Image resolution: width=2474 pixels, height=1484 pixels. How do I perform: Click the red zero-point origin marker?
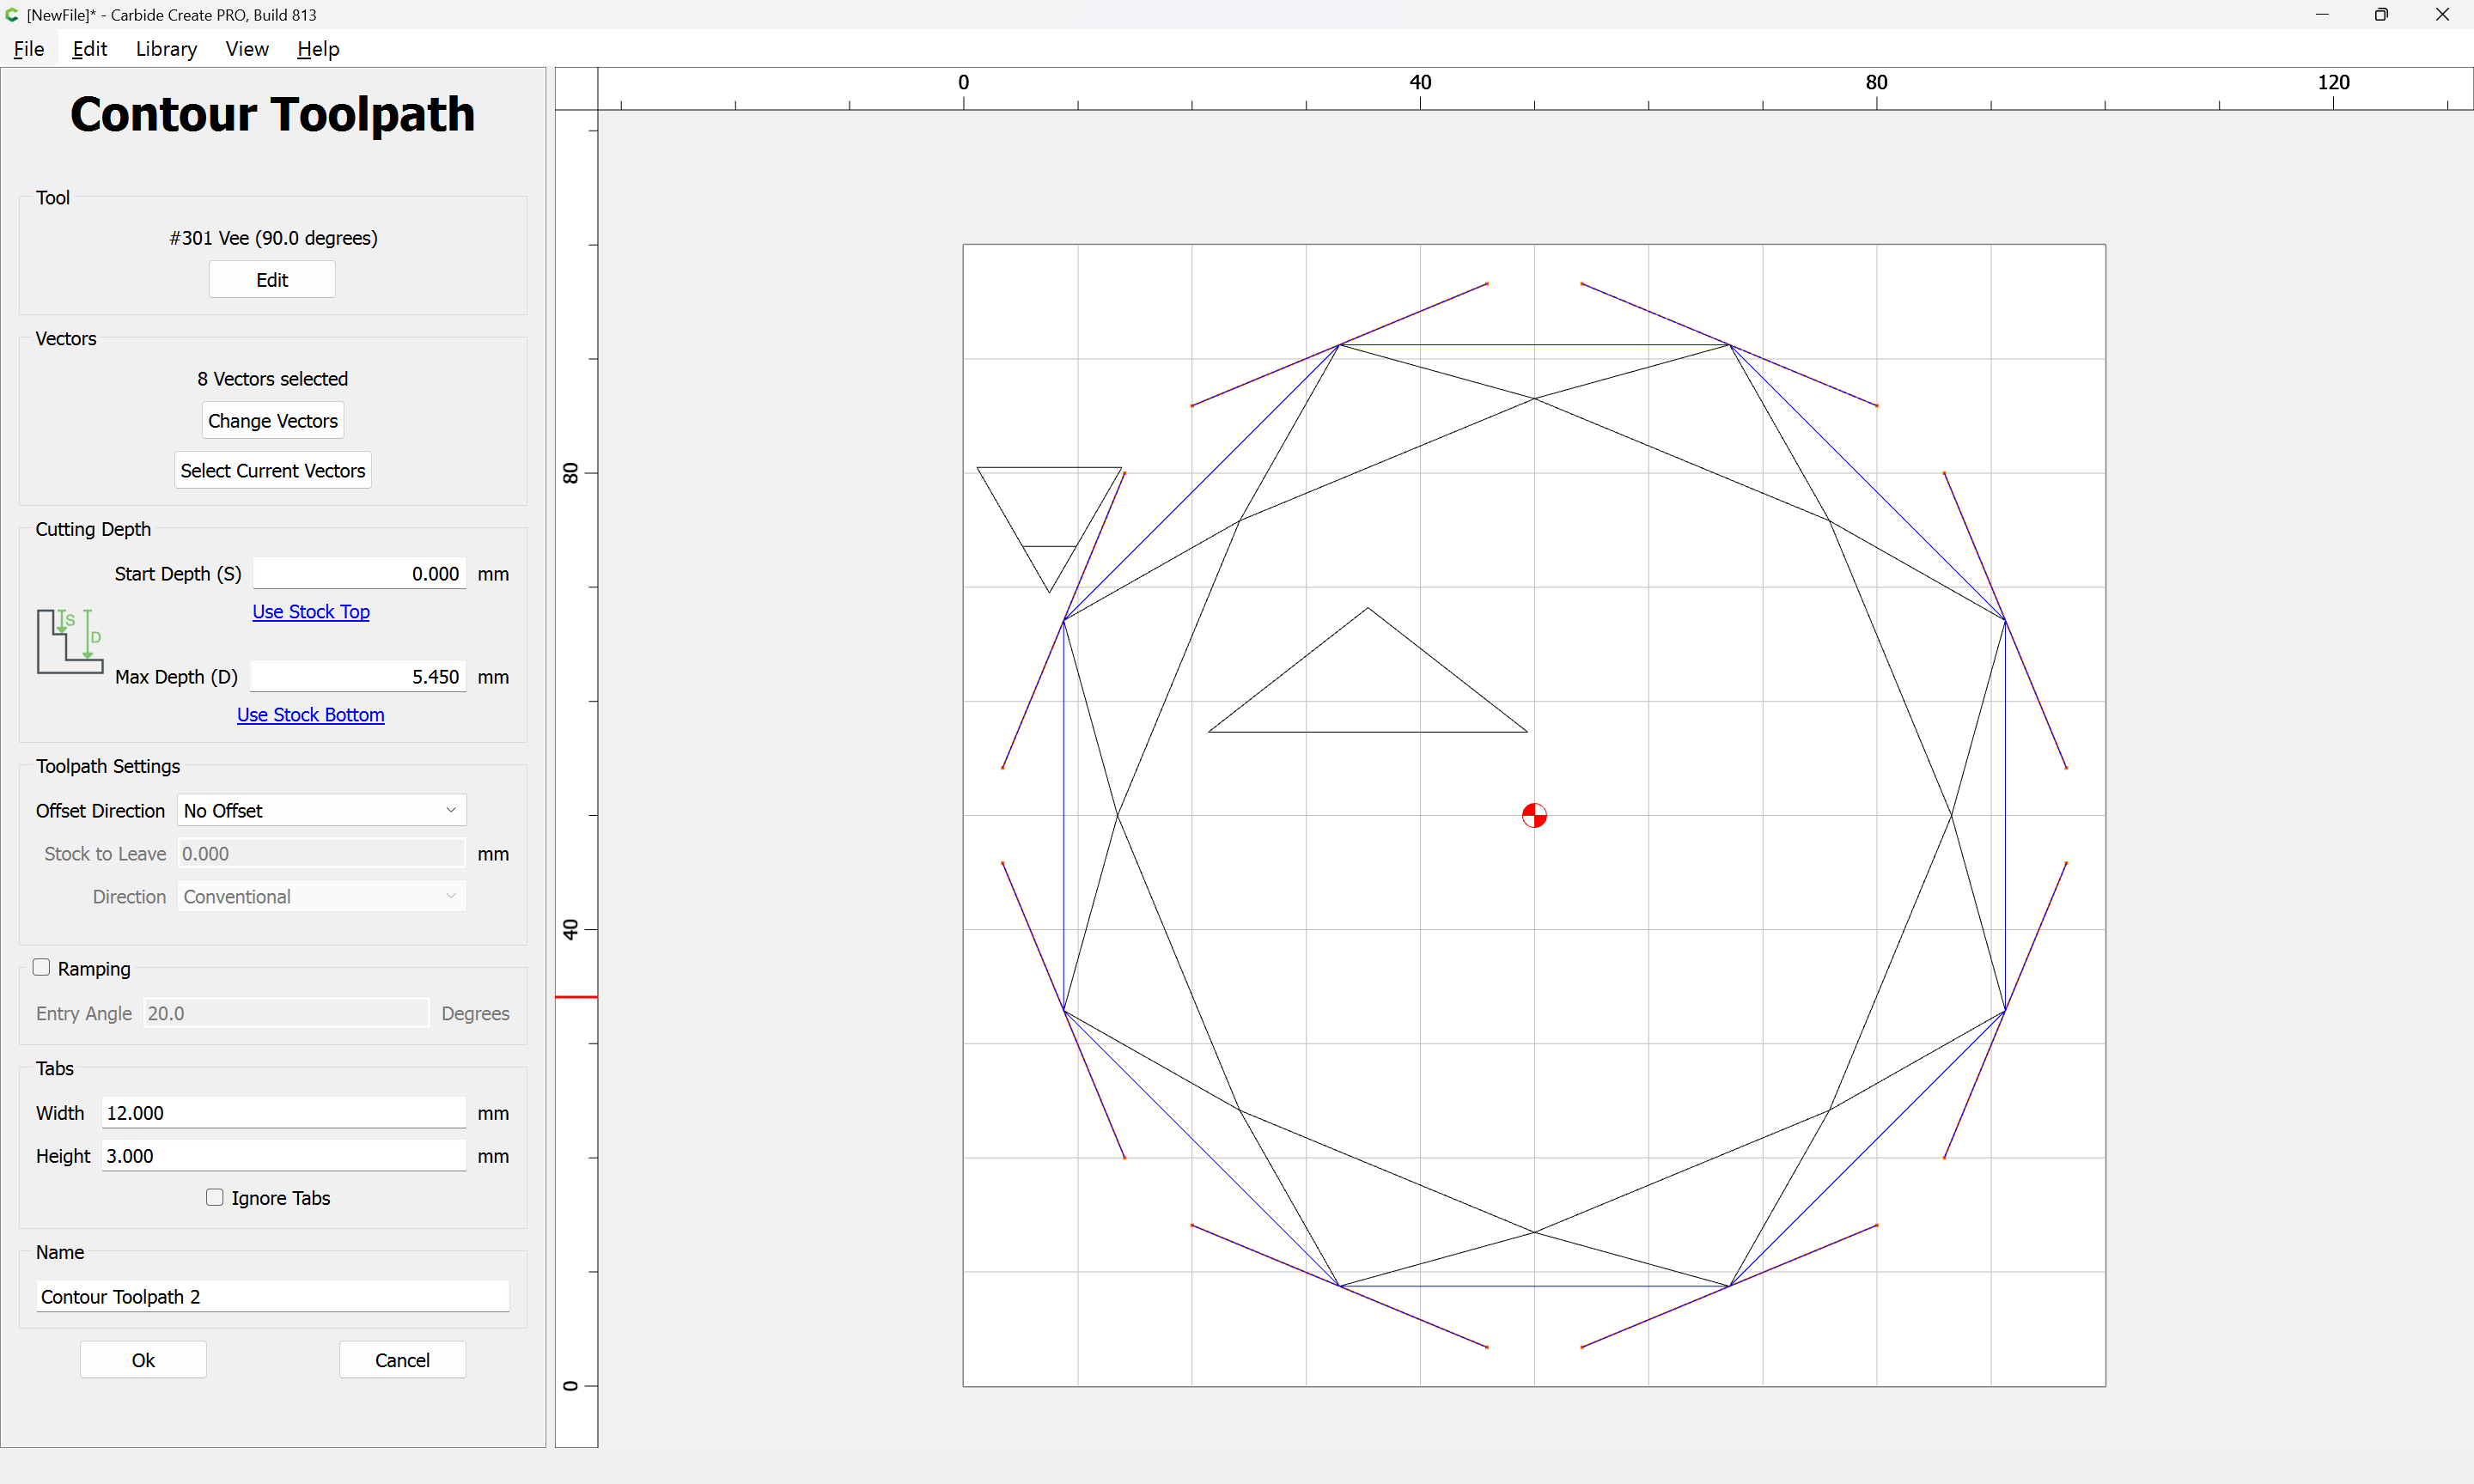coord(1534,816)
